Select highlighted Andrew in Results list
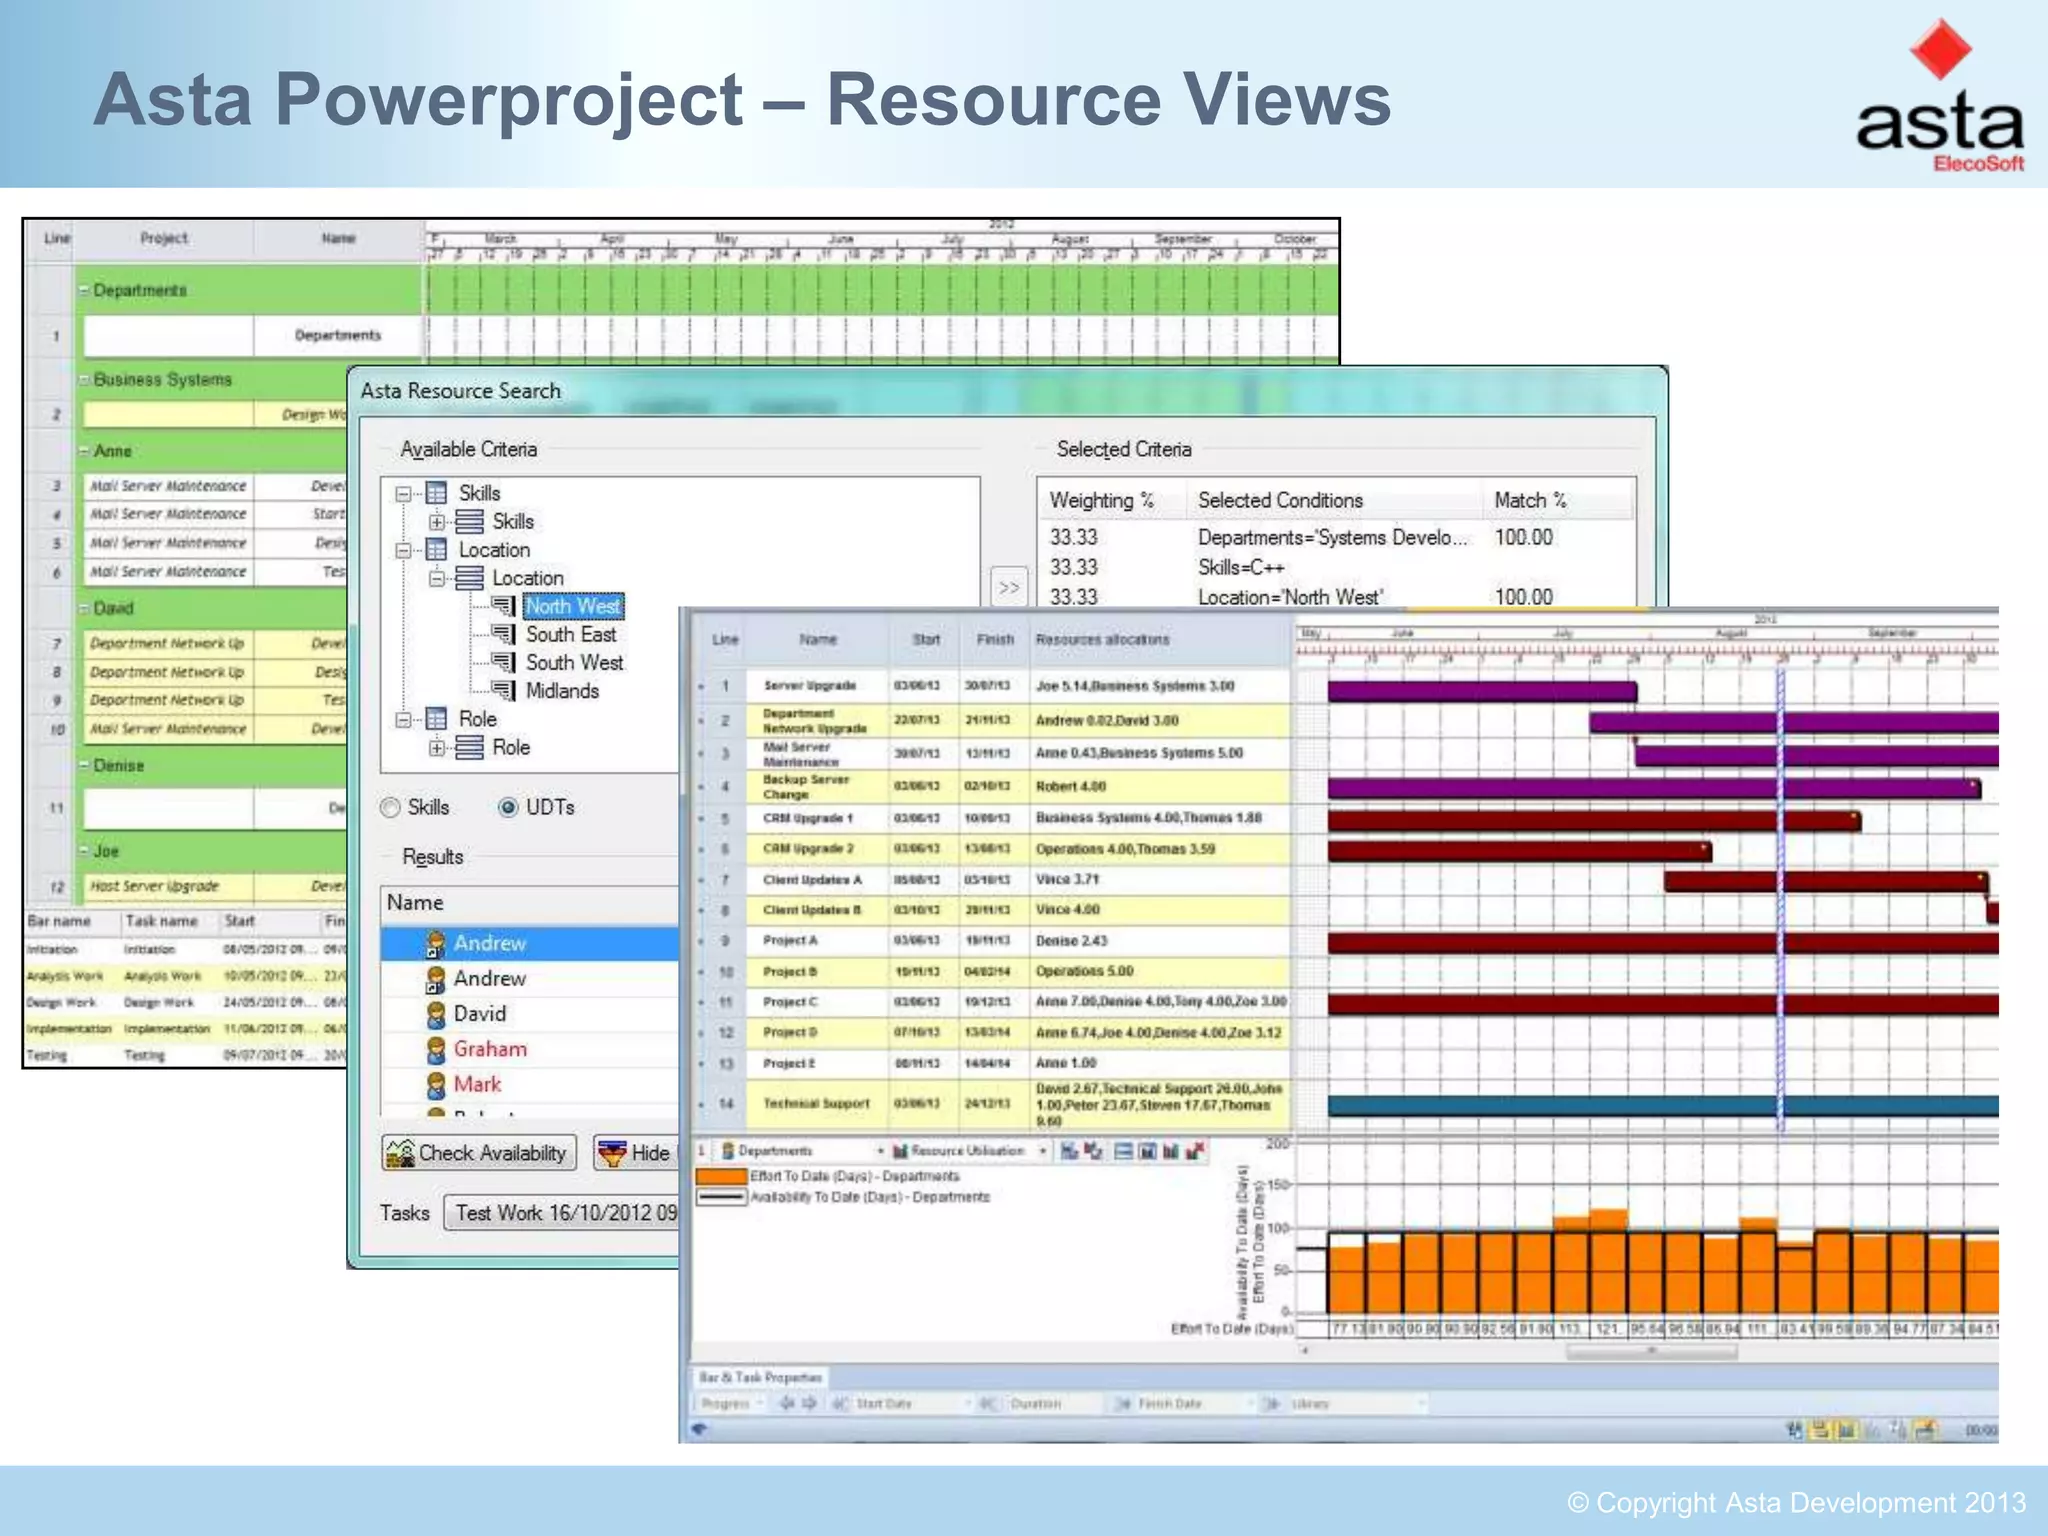The width and height of the screenshot is (2048, 1536). point(530,943)
